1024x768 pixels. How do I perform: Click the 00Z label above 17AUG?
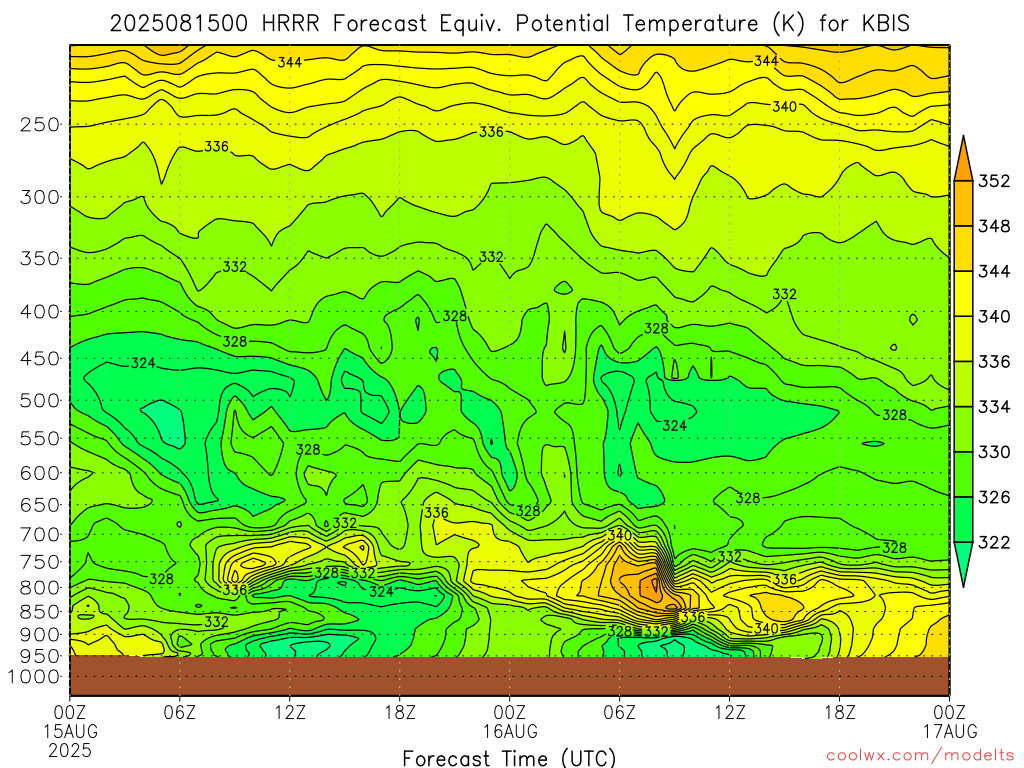click(950, 712)
